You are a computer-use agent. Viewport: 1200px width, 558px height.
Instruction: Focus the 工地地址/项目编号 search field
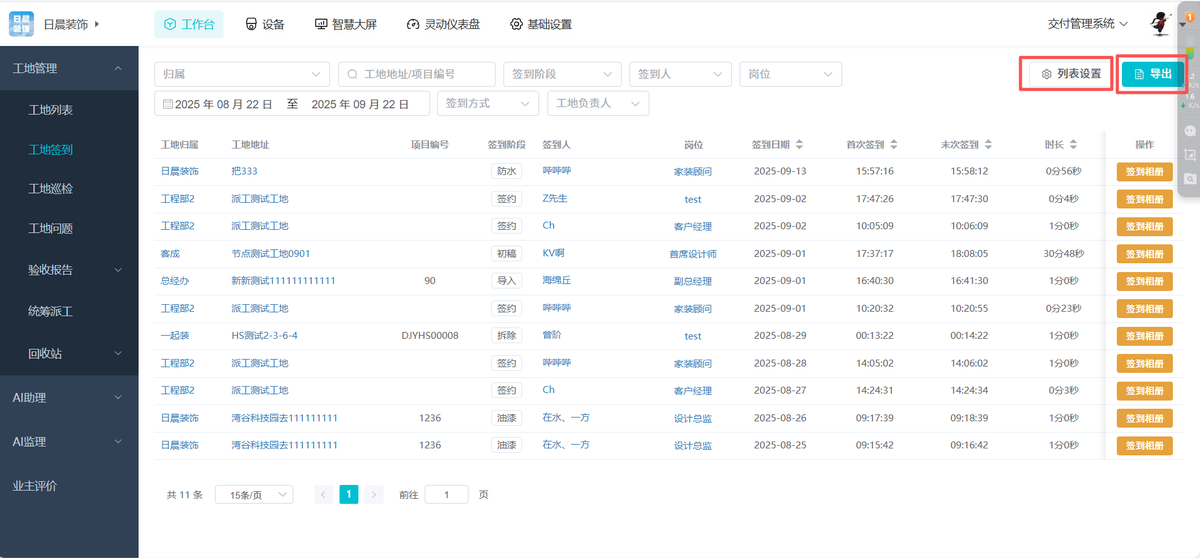[417, 74]
